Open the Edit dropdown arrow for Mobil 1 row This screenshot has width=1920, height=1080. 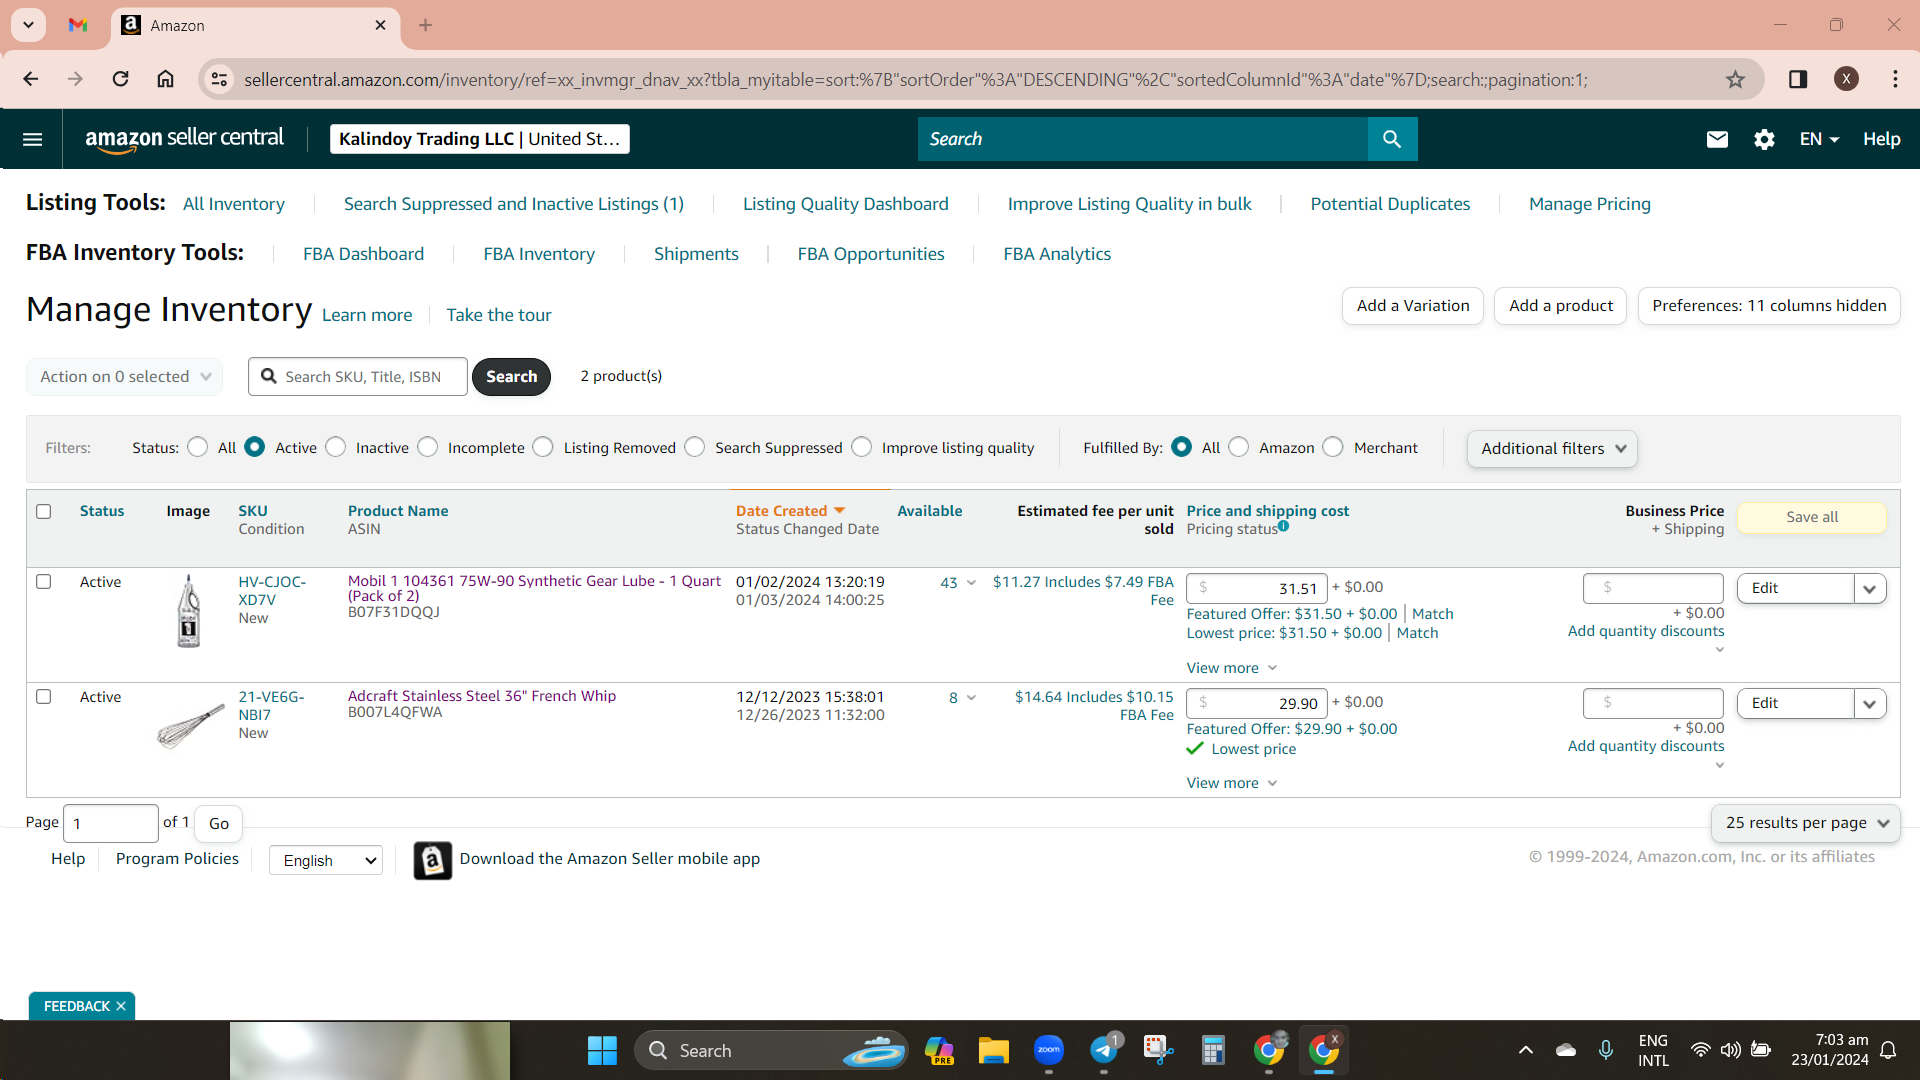1870,589
